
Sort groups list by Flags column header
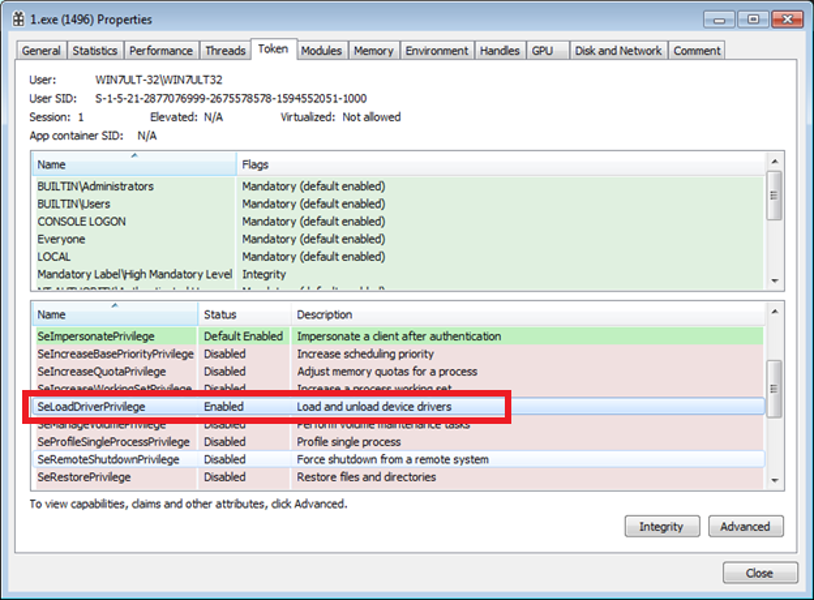pos(501,164)
